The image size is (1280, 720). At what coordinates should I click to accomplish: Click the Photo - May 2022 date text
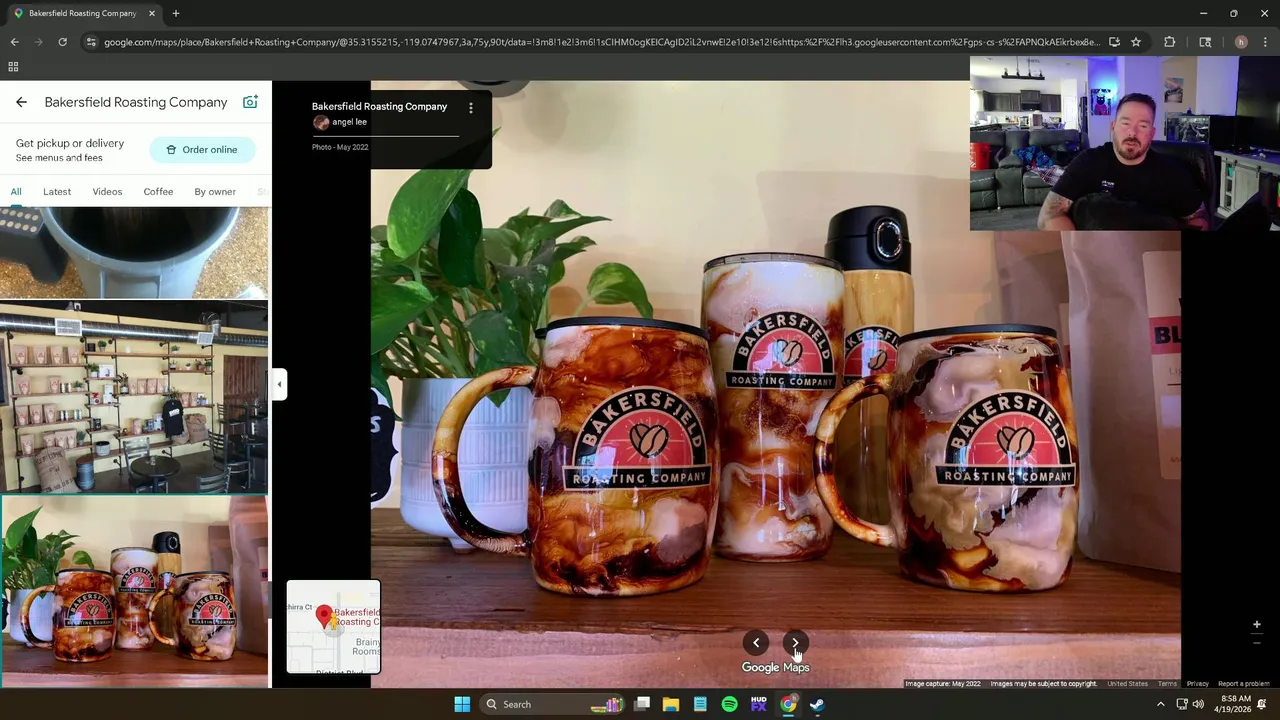coord(340,147)
